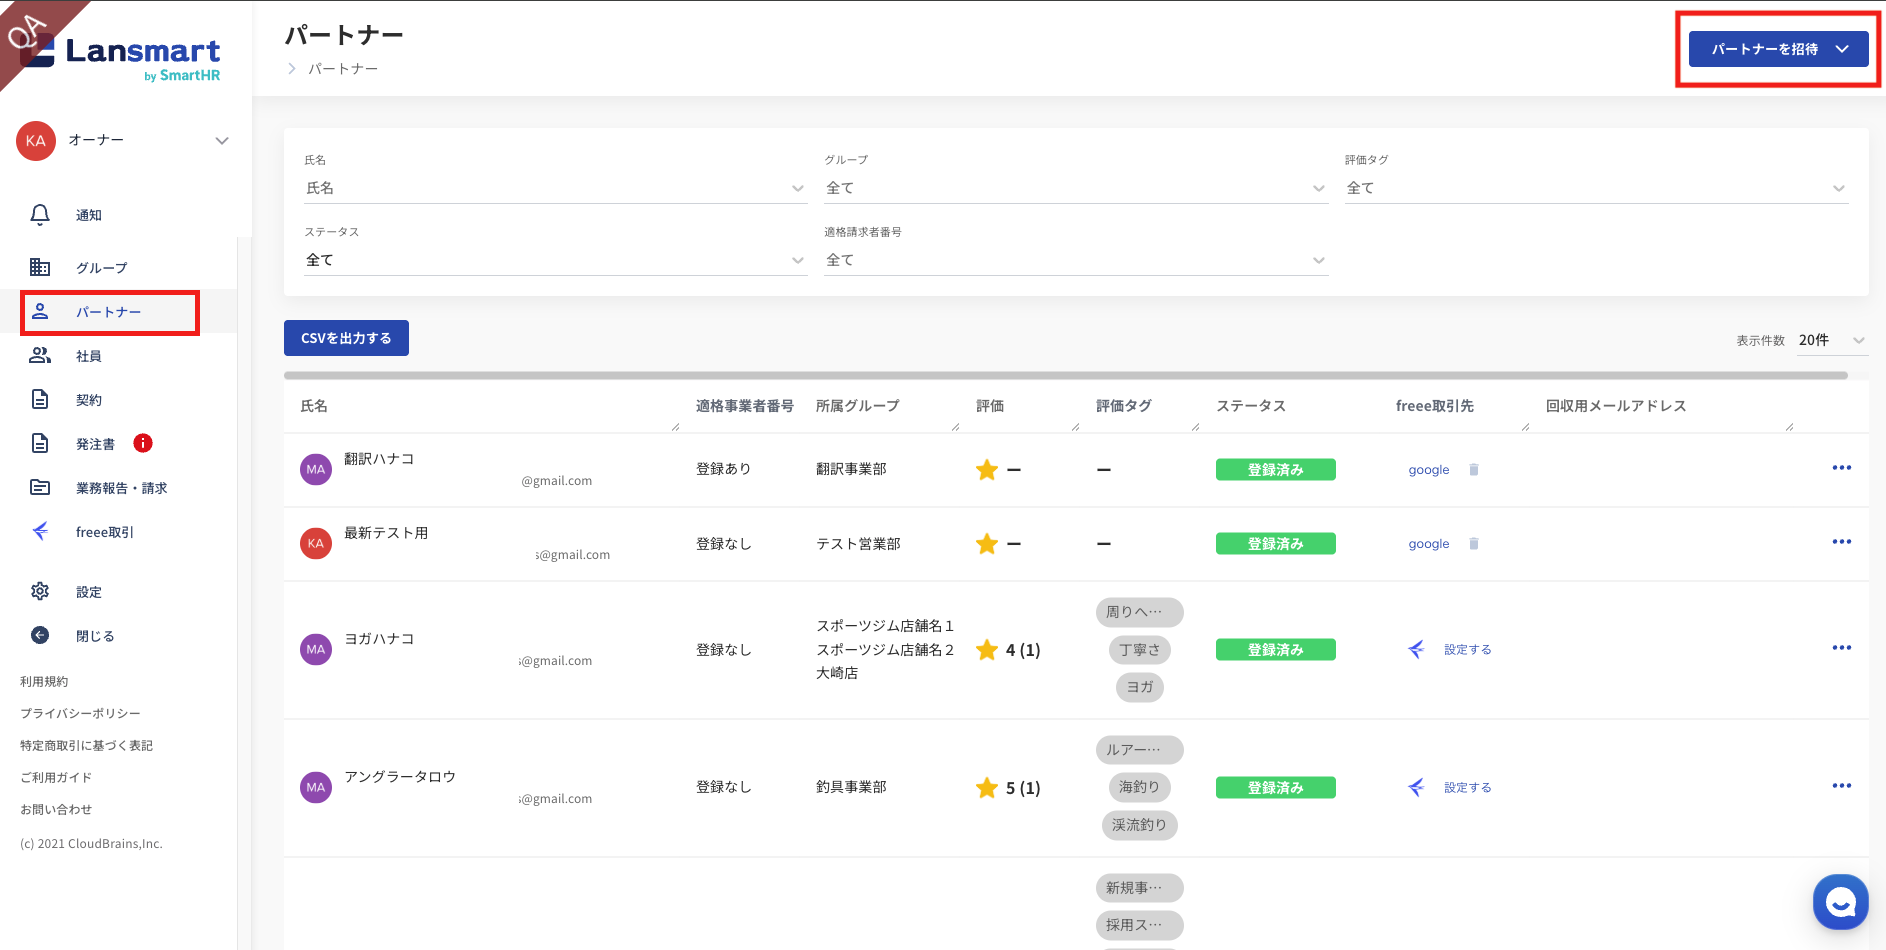
Task: Open グループ in the sidebar
Action: tap(102, 267)
